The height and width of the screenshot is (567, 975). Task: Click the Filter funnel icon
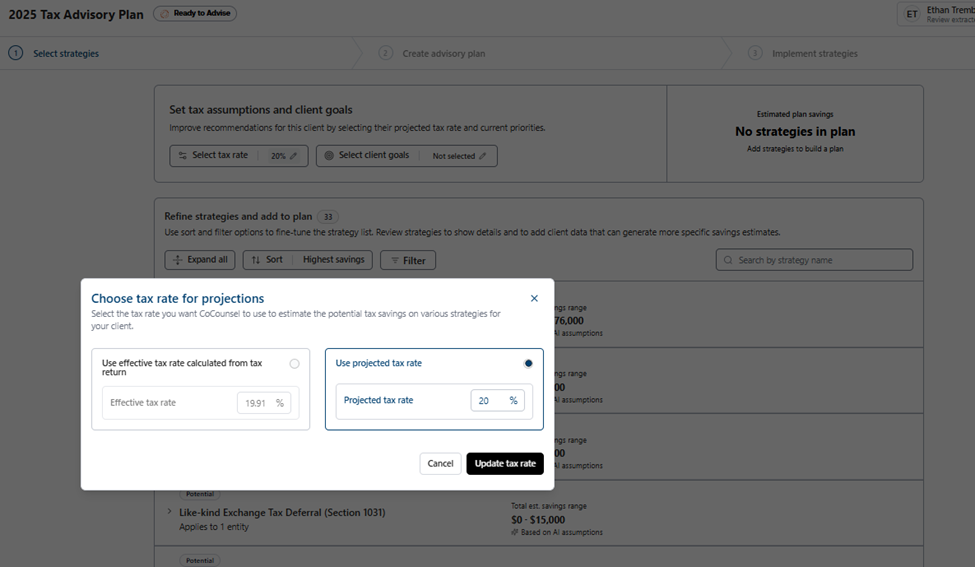396,260
